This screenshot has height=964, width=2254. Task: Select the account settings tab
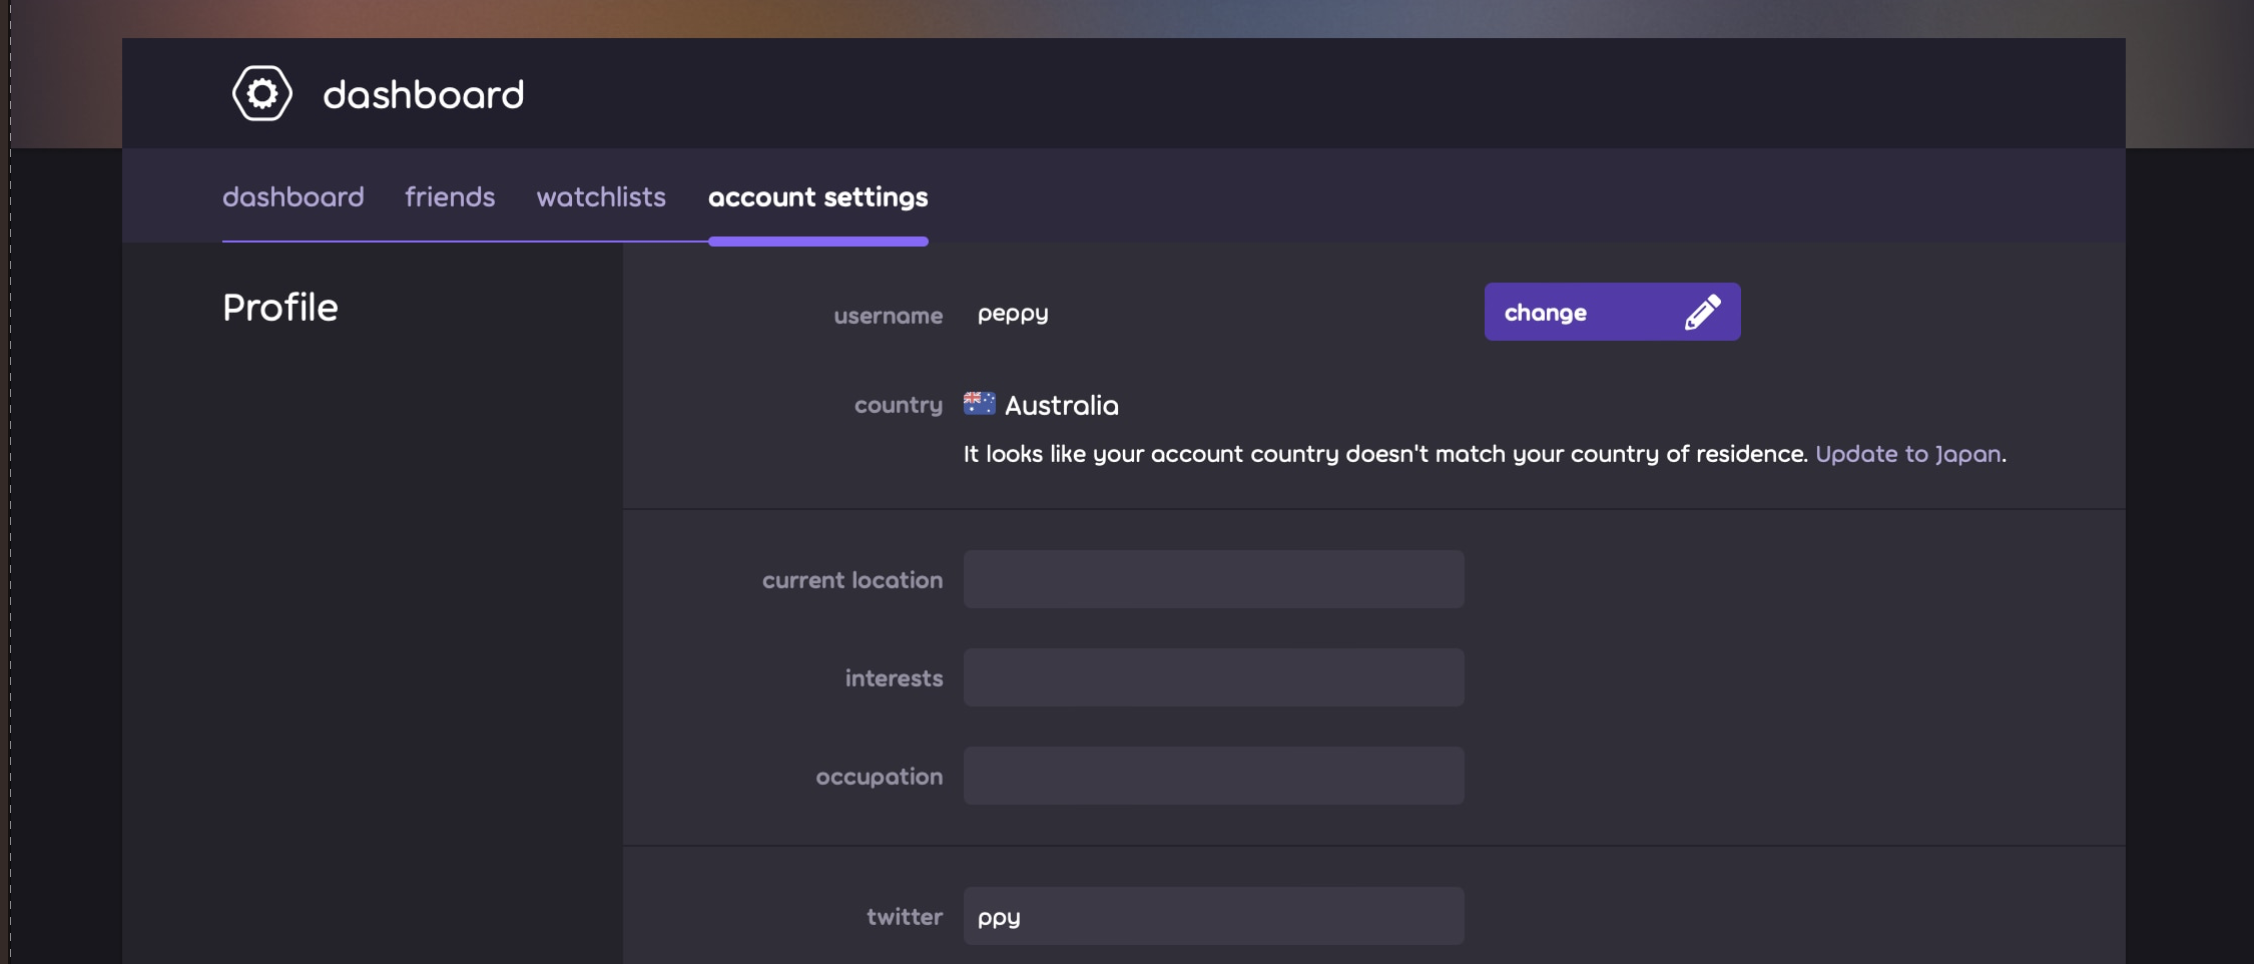pos(818,197)
